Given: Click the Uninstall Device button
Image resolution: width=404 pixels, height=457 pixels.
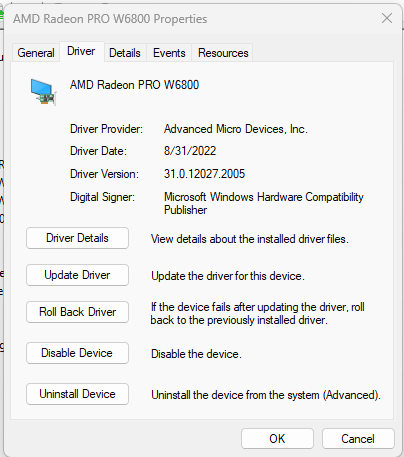Looking at the screenshot, I should click(77, 394).
